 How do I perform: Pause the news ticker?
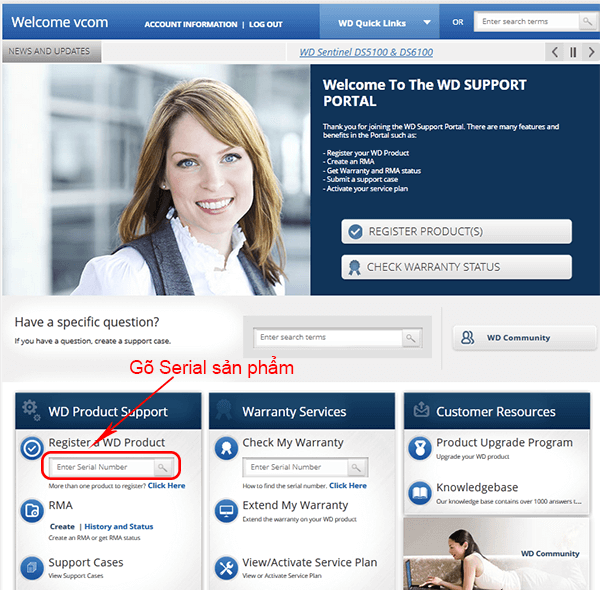tap(573, 52)
